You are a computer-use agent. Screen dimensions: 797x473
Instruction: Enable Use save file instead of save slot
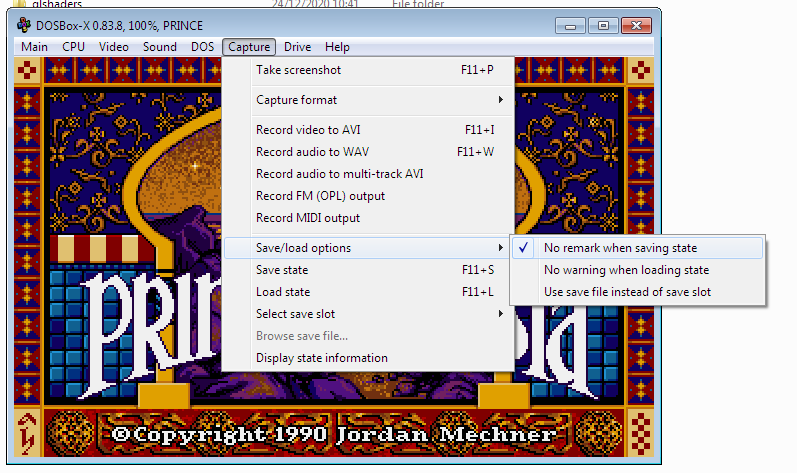[637, 292]
